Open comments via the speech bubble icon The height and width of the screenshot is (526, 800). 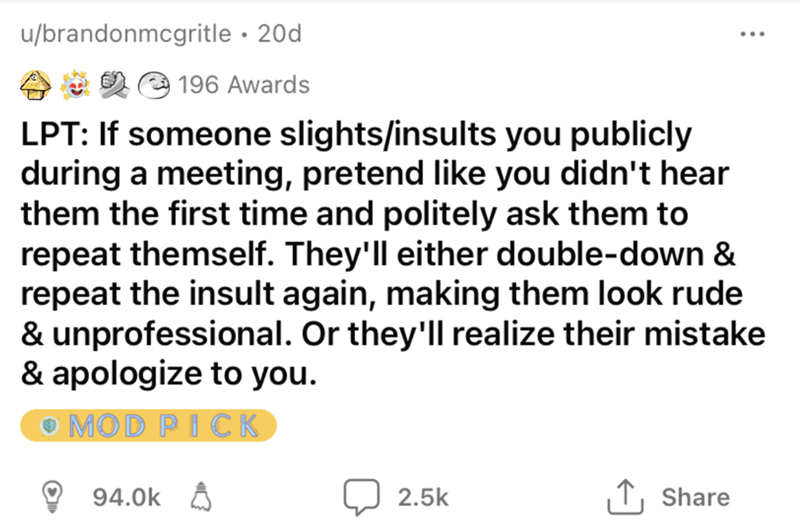pos(357,496)
